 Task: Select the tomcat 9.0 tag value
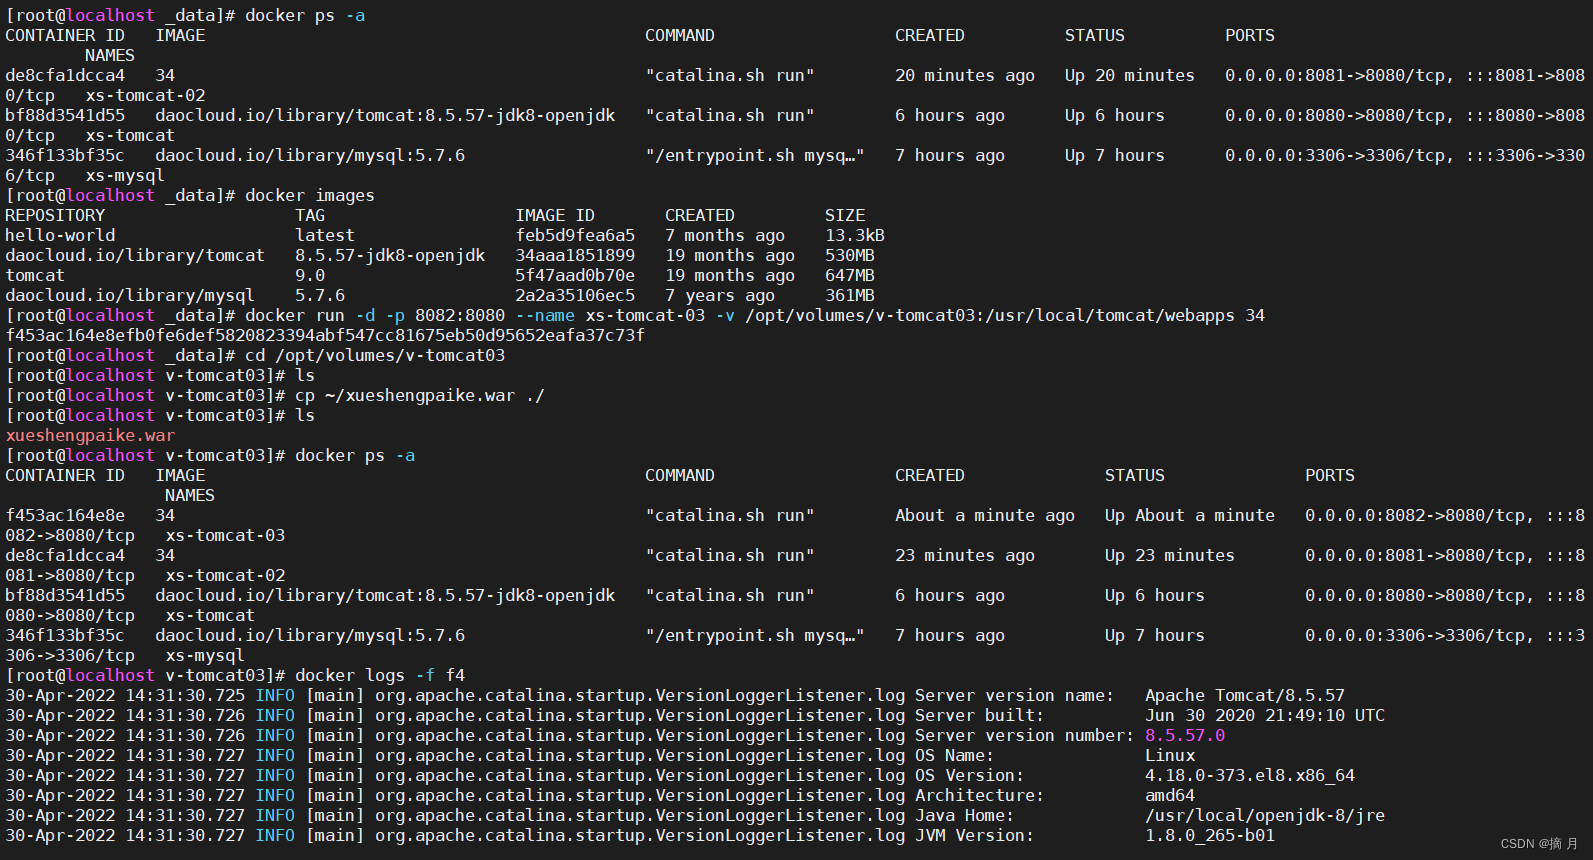pos(310,275)
